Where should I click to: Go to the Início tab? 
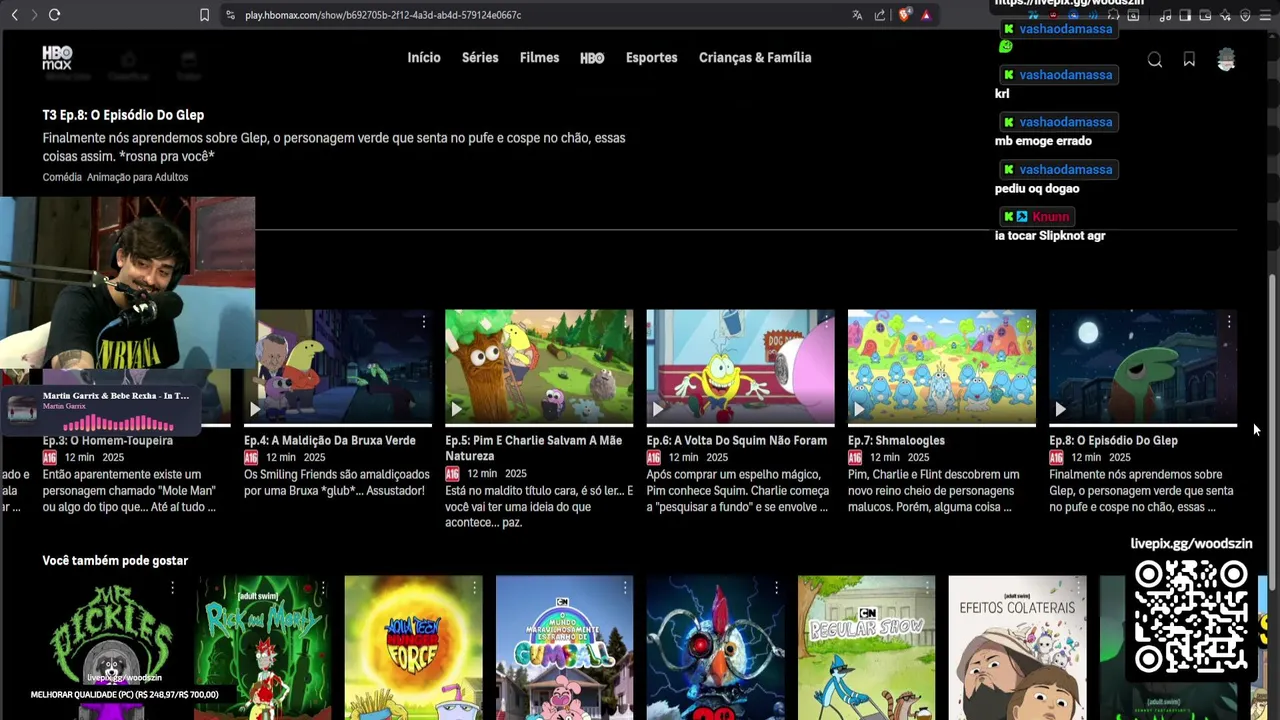424,57
